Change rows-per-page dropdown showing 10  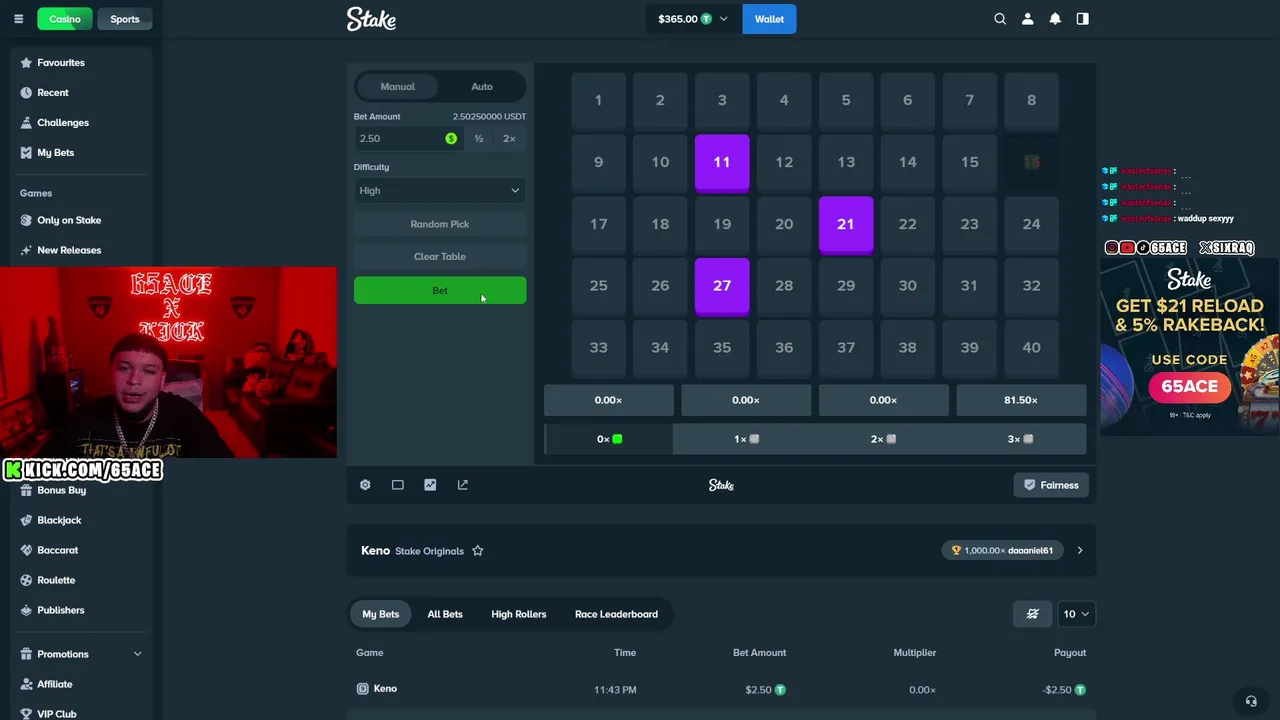click(1076, 614)
